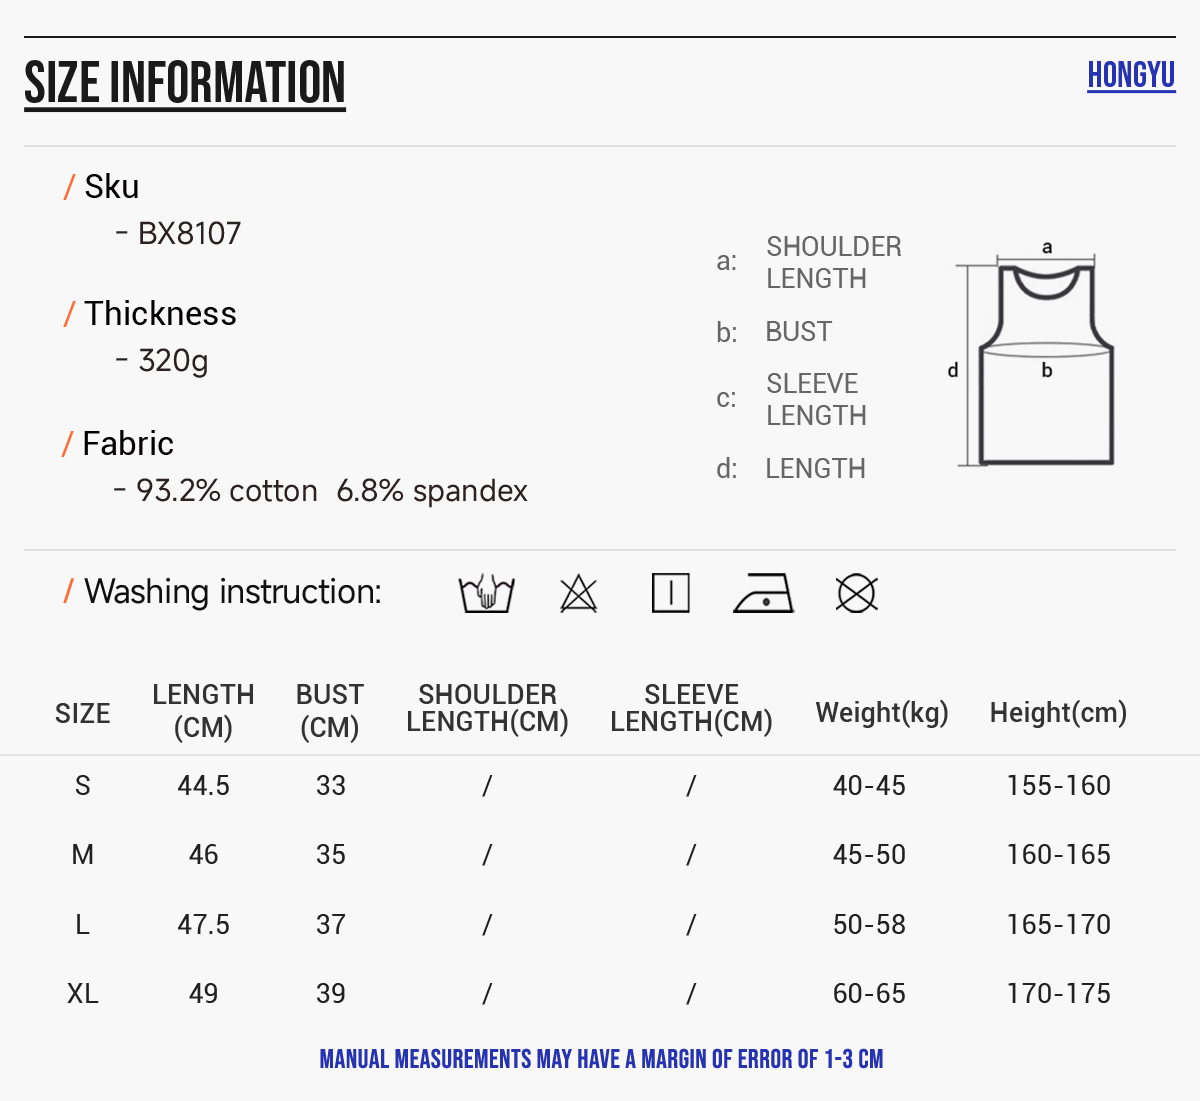Click the hand wash symbol icon

point(486,593)
